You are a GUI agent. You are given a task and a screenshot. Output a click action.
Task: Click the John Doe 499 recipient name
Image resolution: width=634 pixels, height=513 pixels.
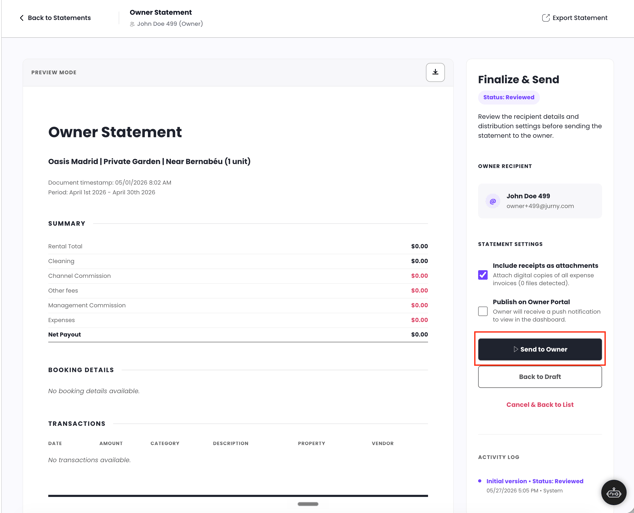tap(528, 196)
